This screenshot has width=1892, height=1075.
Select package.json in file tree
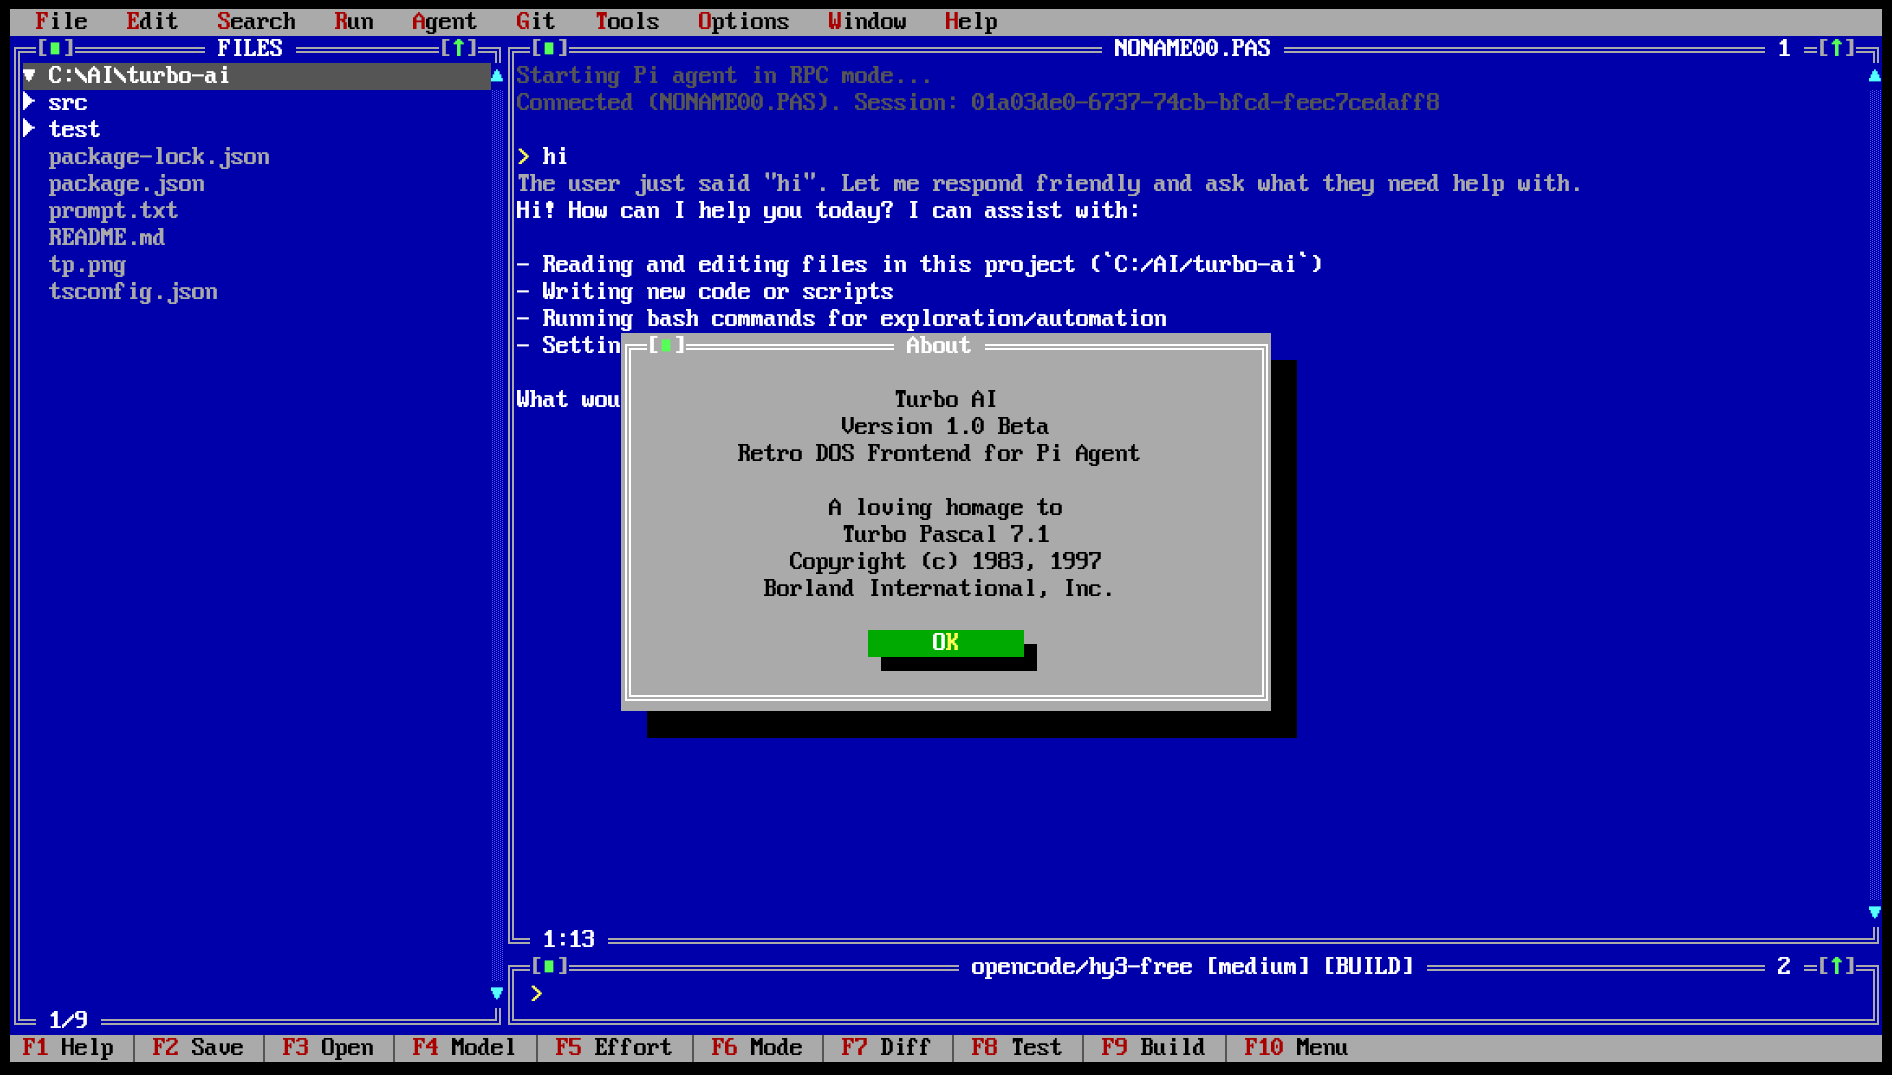(x=127, y=183)
